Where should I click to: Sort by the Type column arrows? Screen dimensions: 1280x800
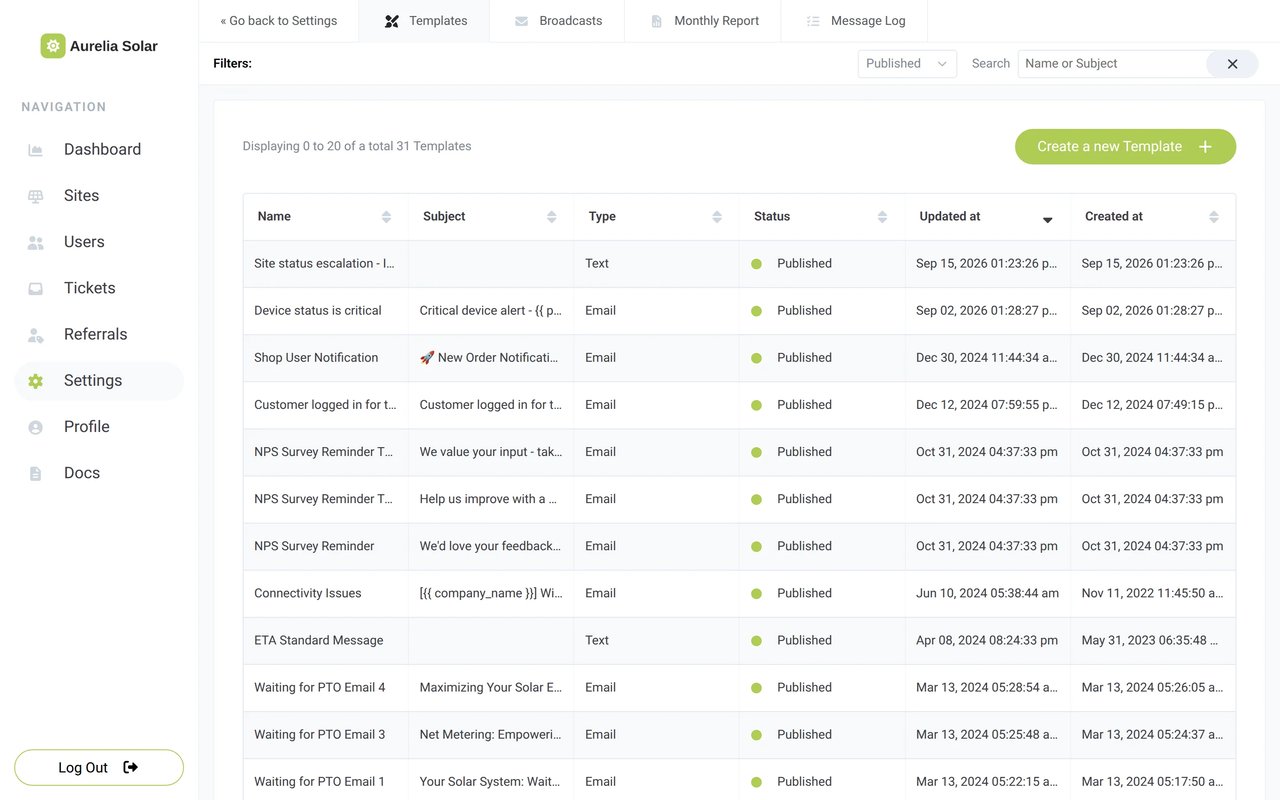tap(717, 217)
